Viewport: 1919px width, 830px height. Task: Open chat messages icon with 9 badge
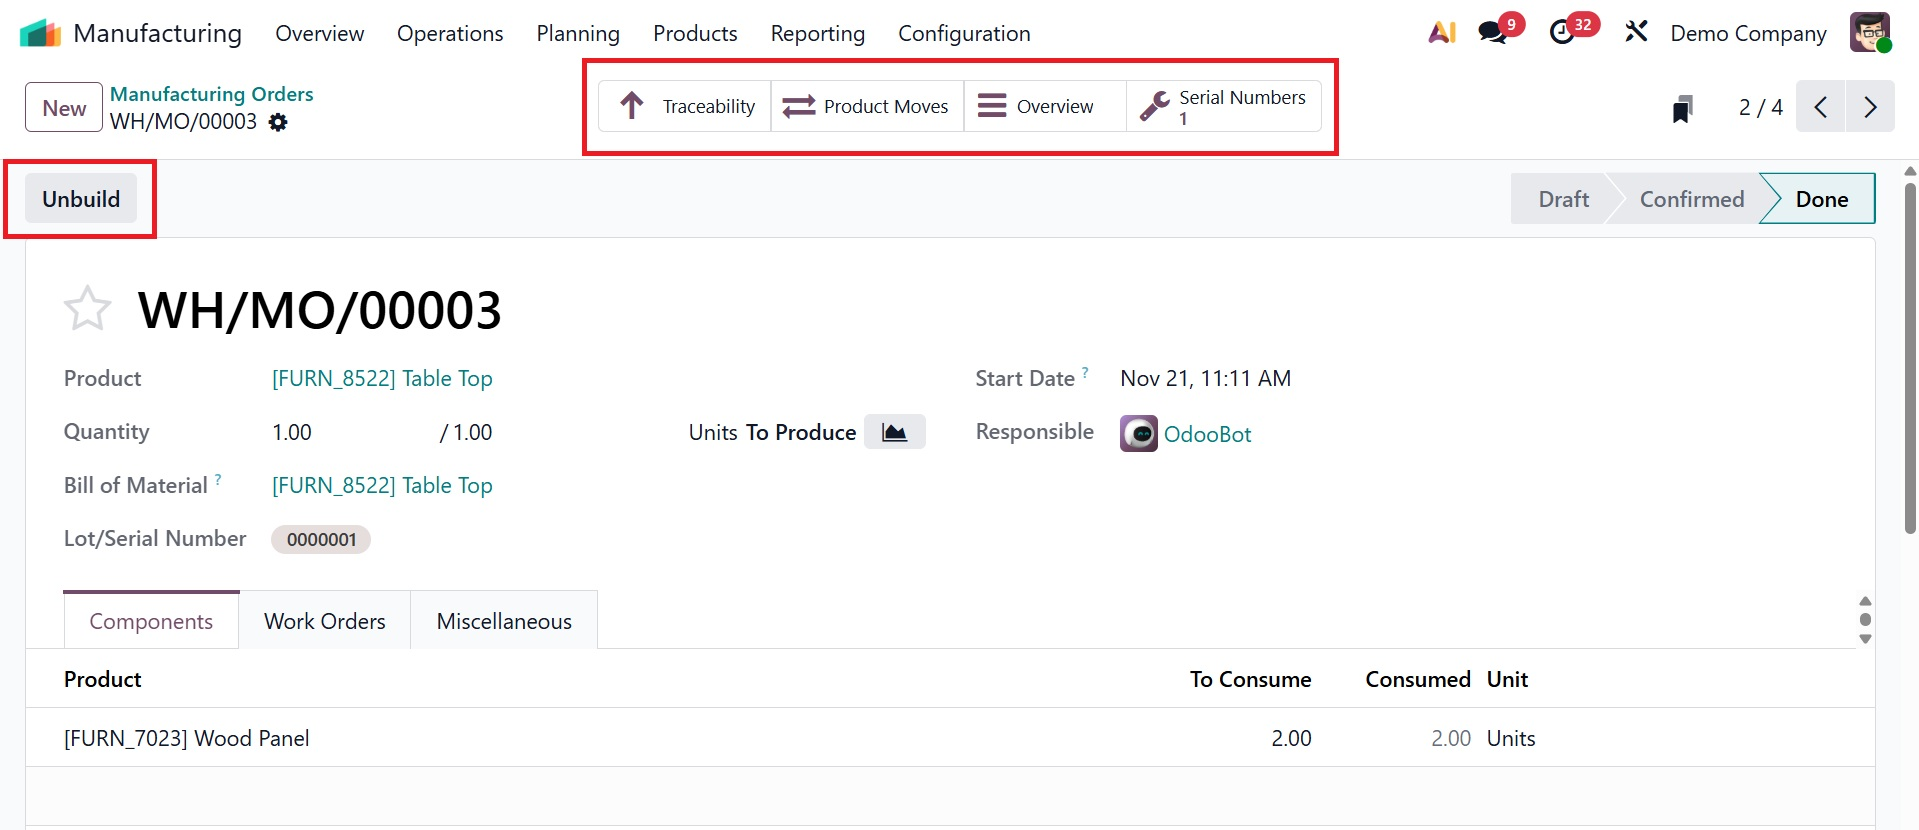coord(1493,33)
